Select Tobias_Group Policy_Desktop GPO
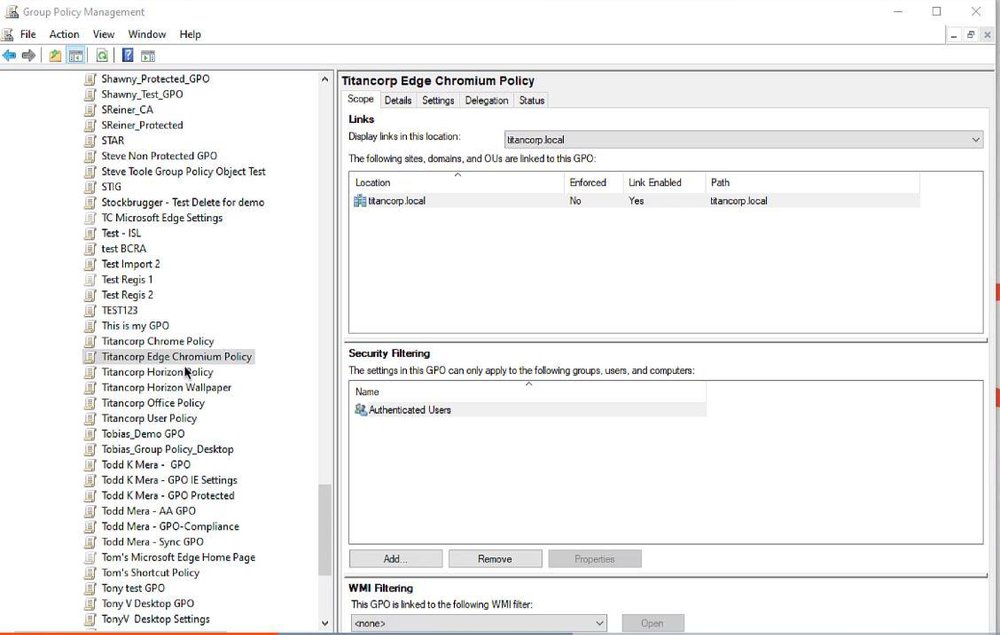Image resolution: width=1000 pixels, height=635 pixels. pyautogui.click(x=168, y=449)
